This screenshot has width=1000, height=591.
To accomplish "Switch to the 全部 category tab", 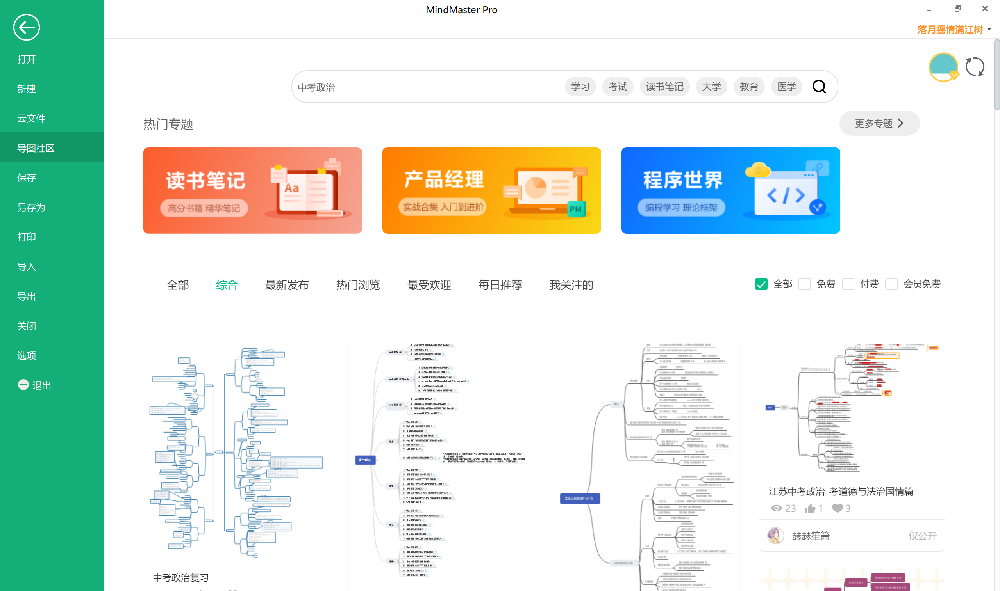I will (x=178, y=285).
